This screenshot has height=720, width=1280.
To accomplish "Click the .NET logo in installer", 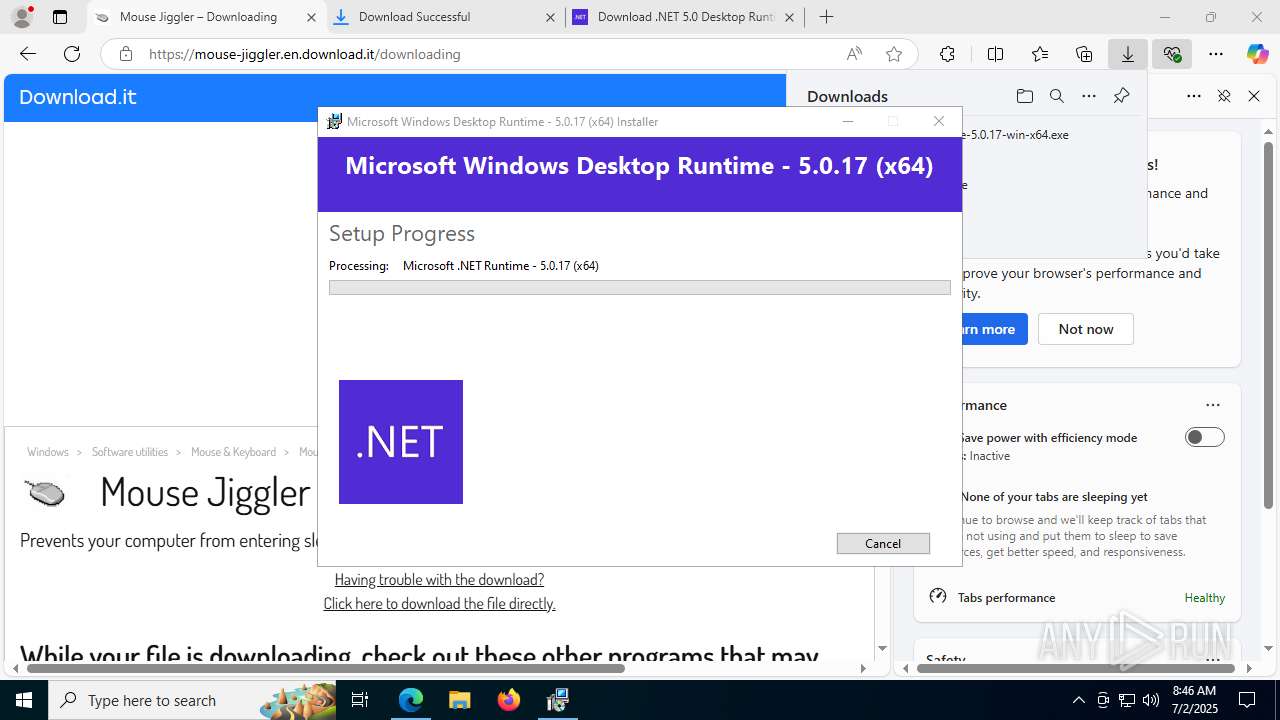I will point(401,442).
